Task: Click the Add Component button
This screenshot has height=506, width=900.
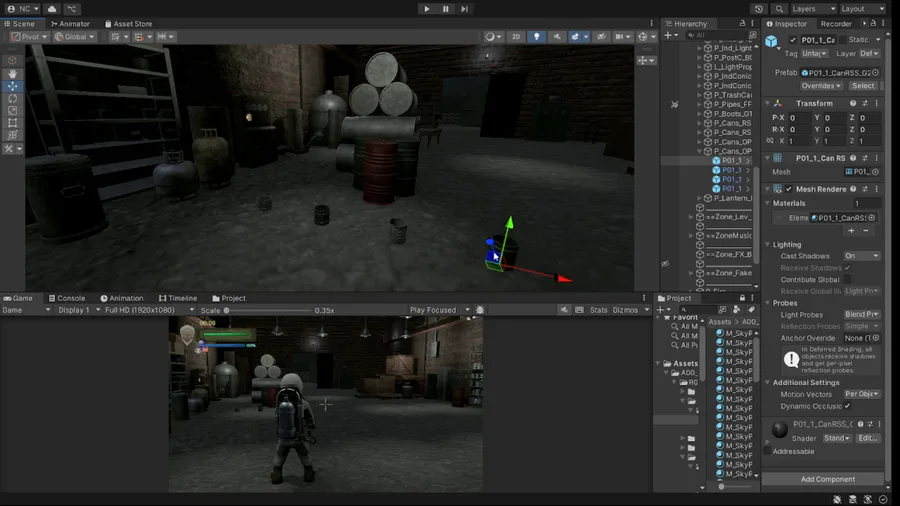Action: pyautogui.click(x=828, y=479)
